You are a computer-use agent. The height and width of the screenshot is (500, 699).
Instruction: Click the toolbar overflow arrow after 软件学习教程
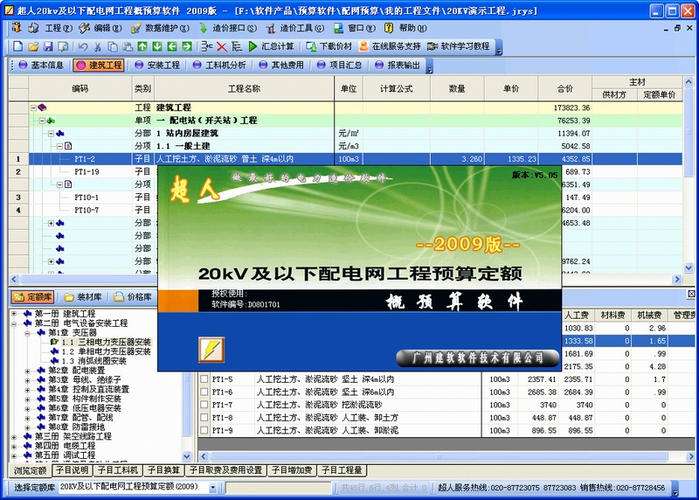[x=499, y=47]
